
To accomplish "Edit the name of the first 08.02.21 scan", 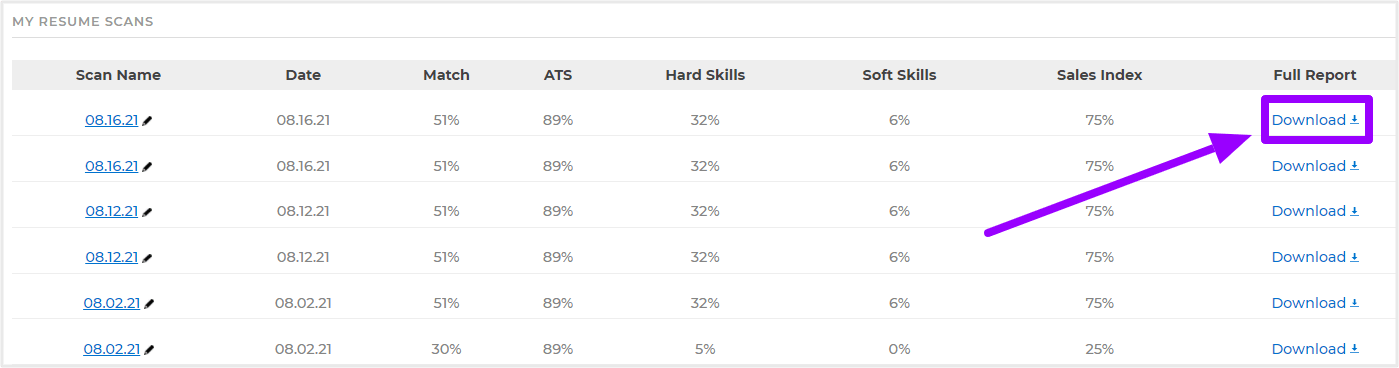I will [x=150, y=304].
